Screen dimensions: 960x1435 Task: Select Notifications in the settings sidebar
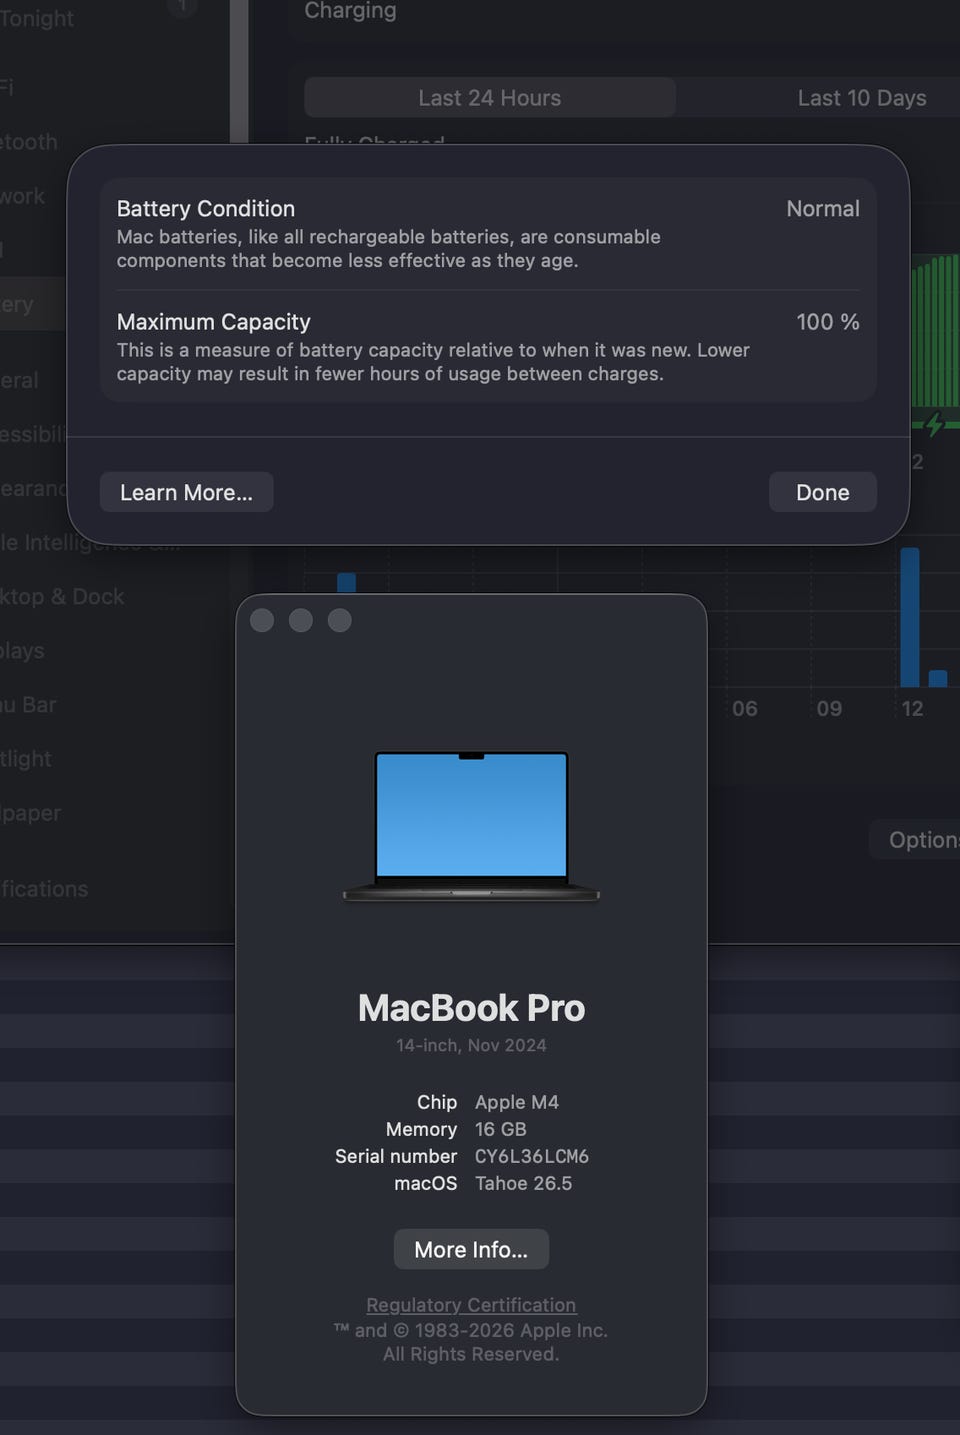point(44,889)
